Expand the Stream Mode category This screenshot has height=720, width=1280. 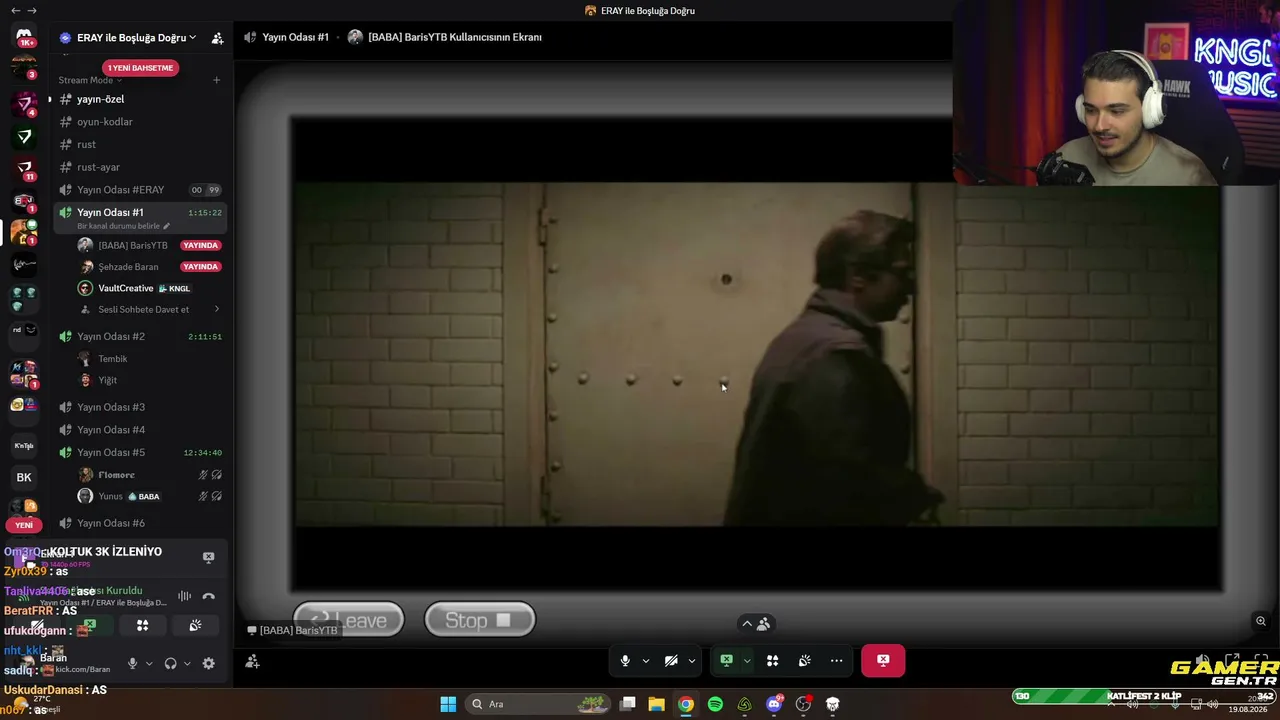pyautogui.click(x=89, y=80)
